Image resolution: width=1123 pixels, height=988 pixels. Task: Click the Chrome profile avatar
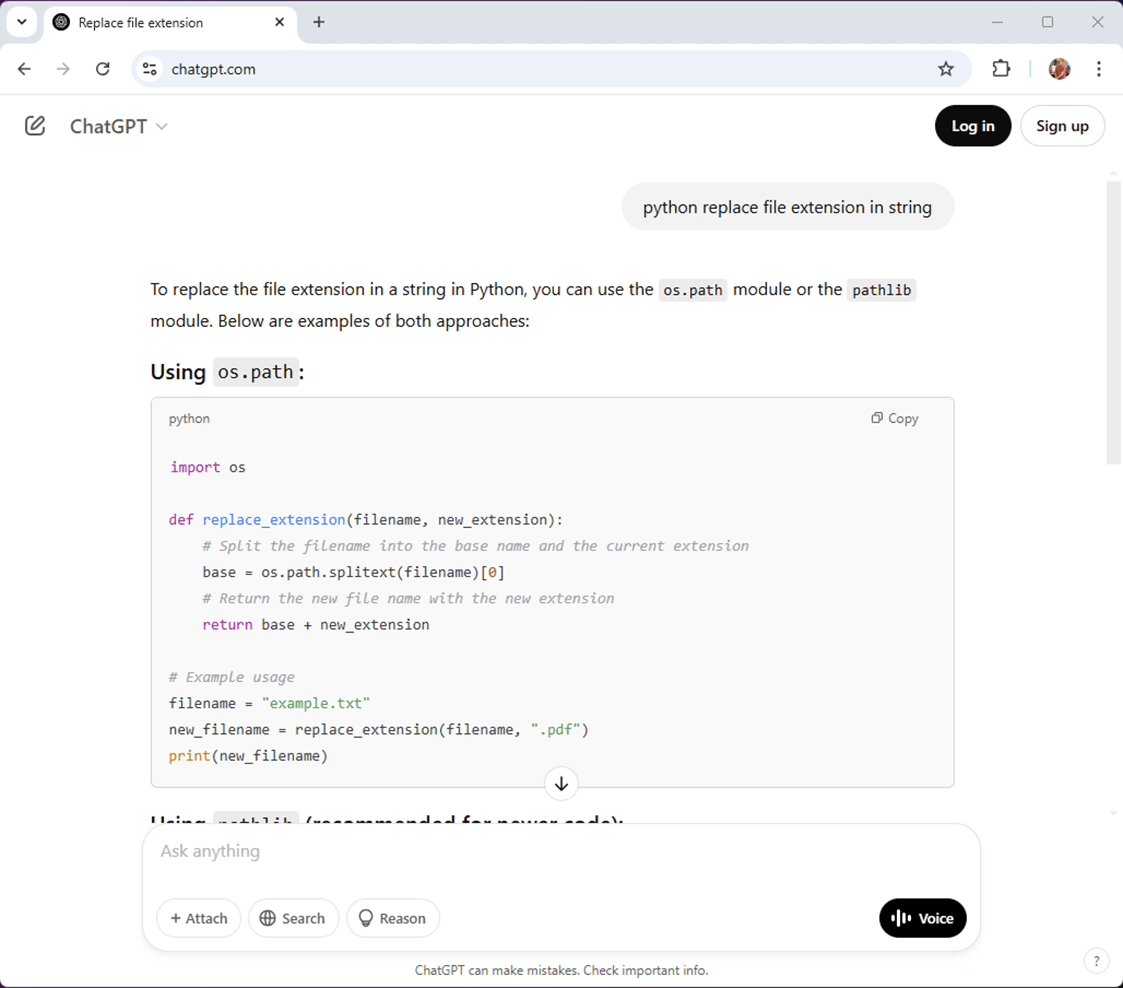tap(1059, 69)
